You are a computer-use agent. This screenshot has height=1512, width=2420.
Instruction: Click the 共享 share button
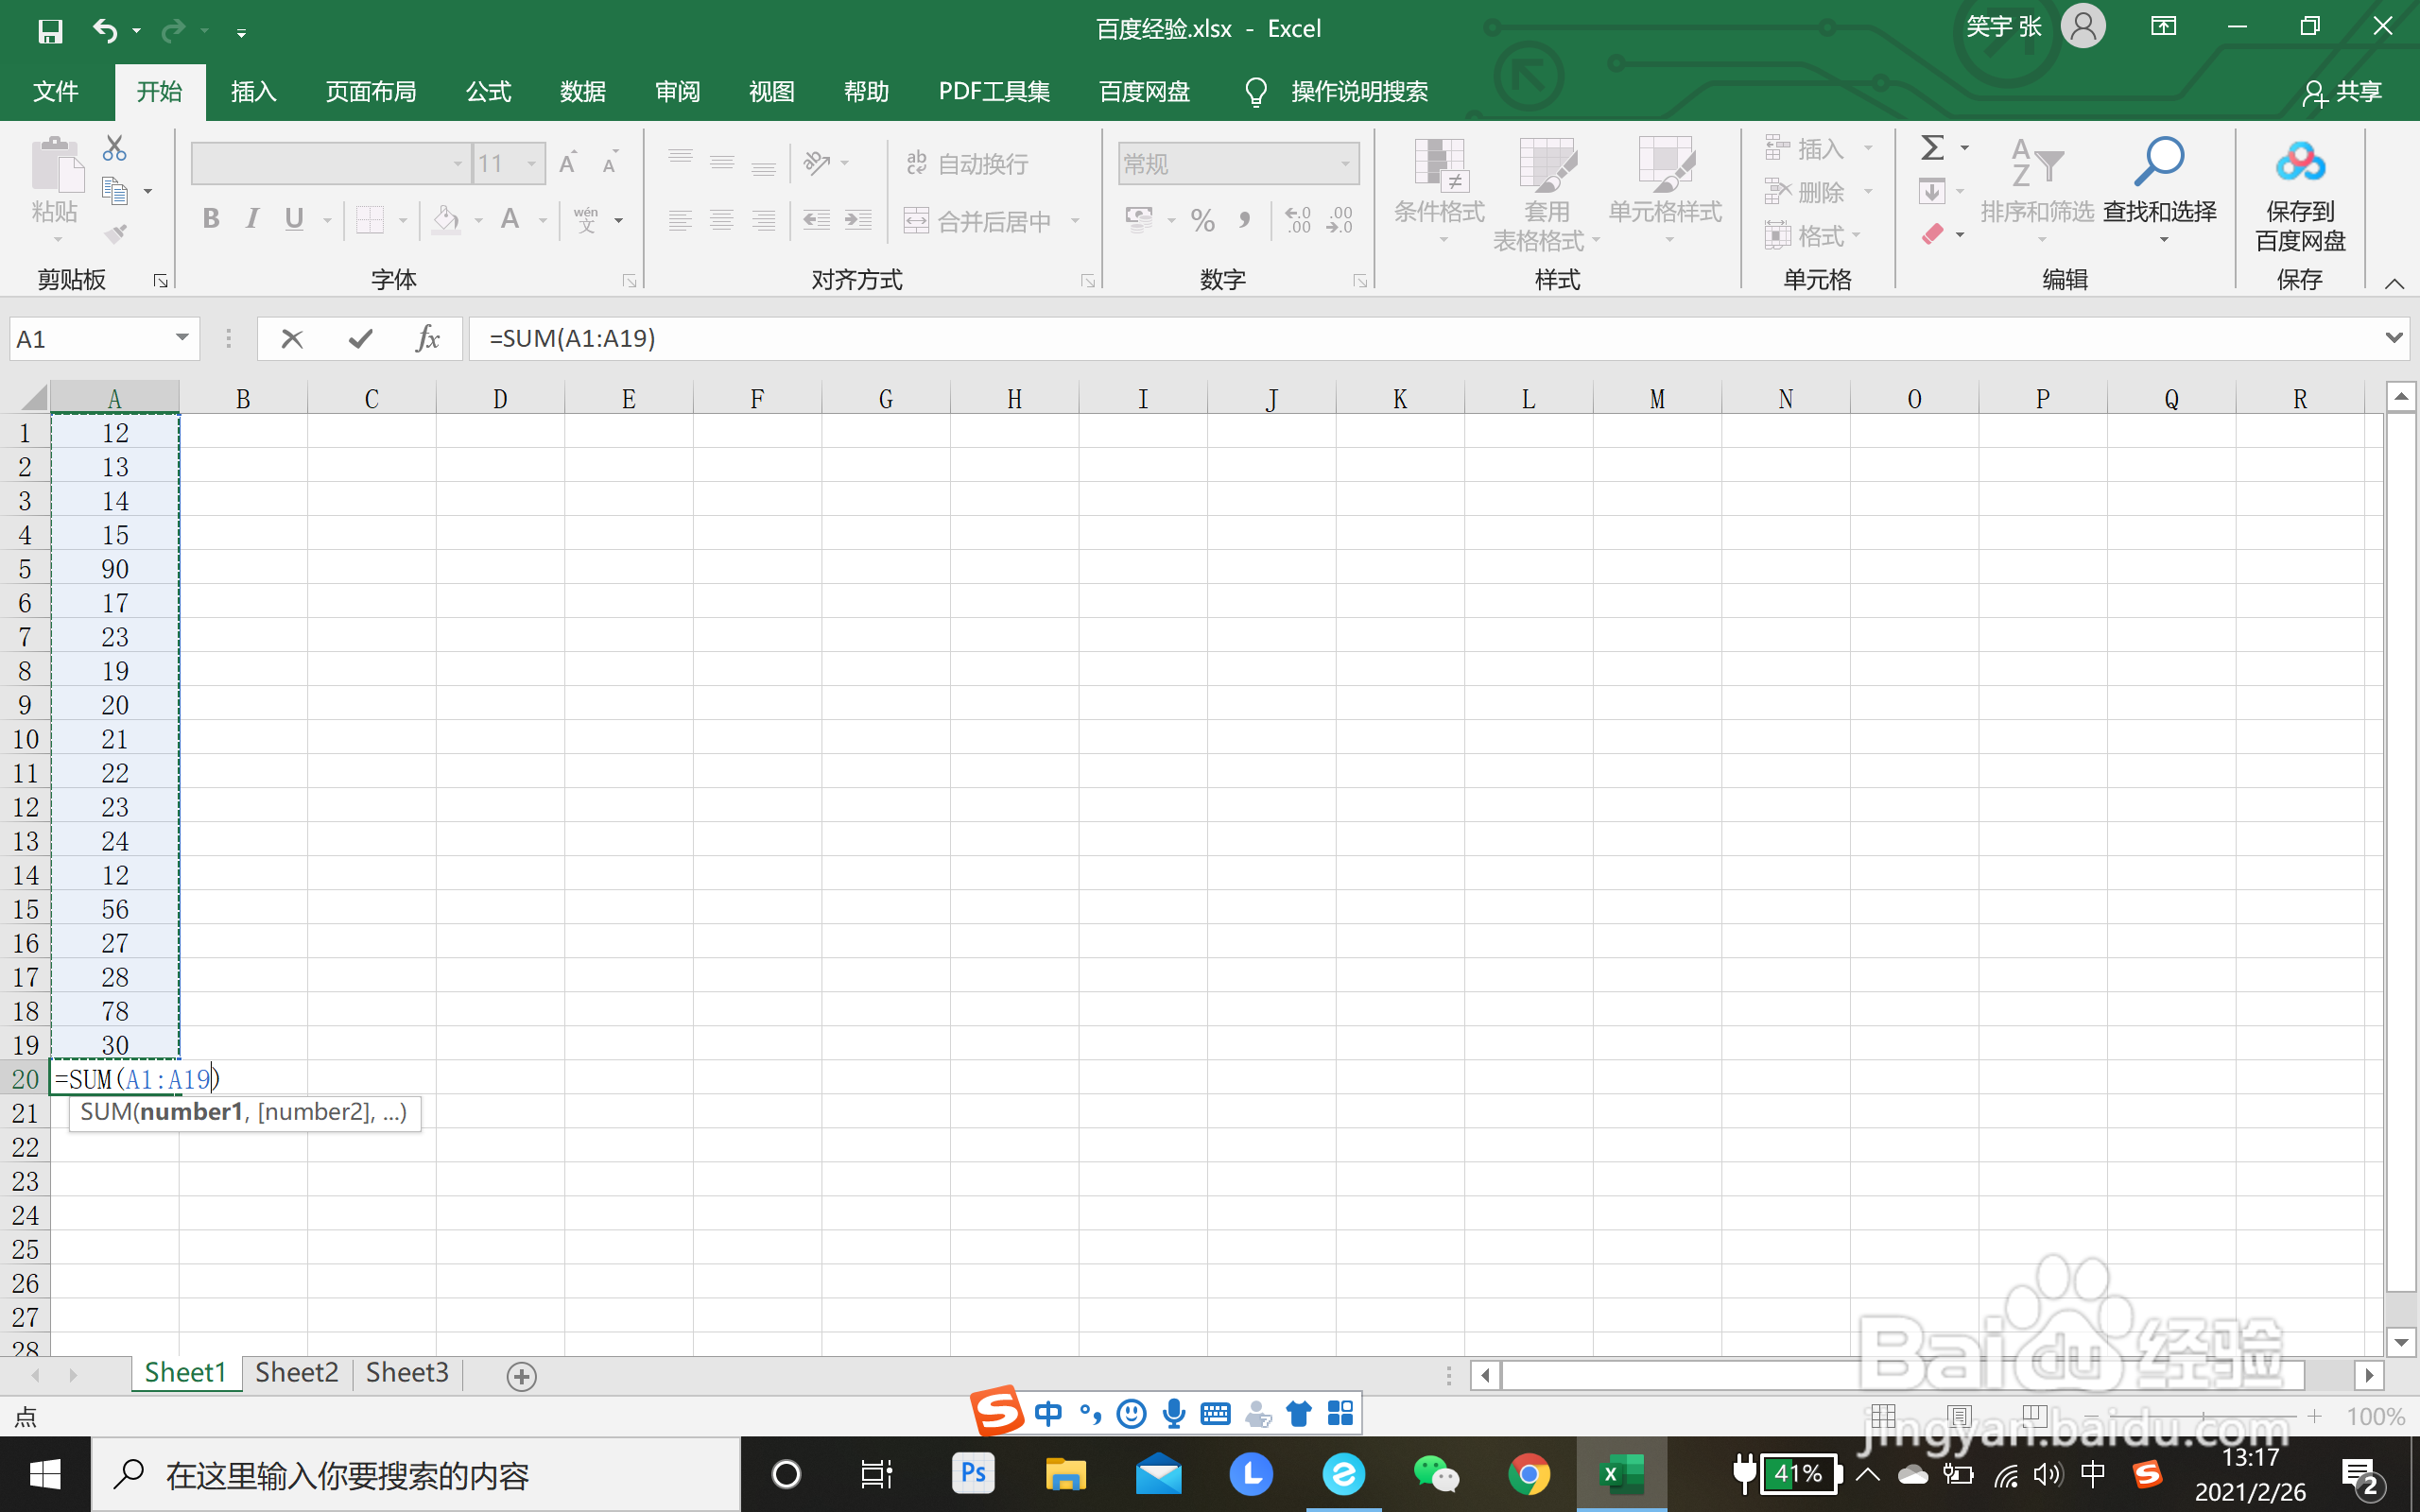click(2342, 92)
